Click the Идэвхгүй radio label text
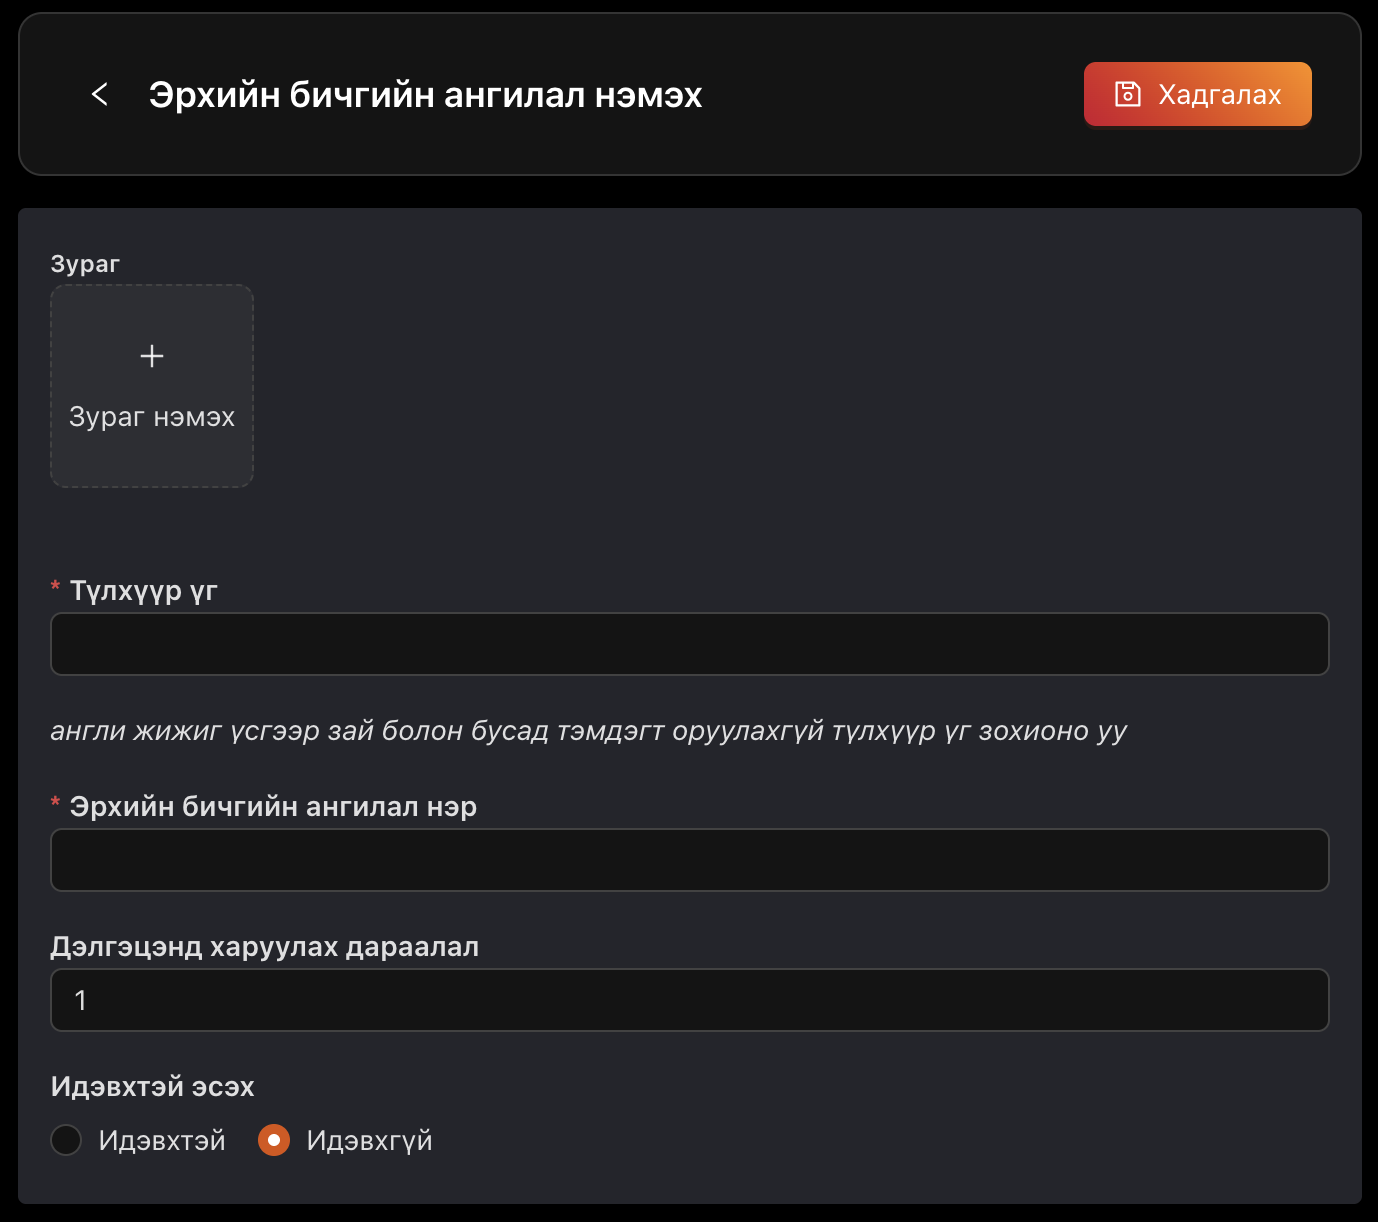This screenshot has width=1378, height=1222. coord(369,1140)
